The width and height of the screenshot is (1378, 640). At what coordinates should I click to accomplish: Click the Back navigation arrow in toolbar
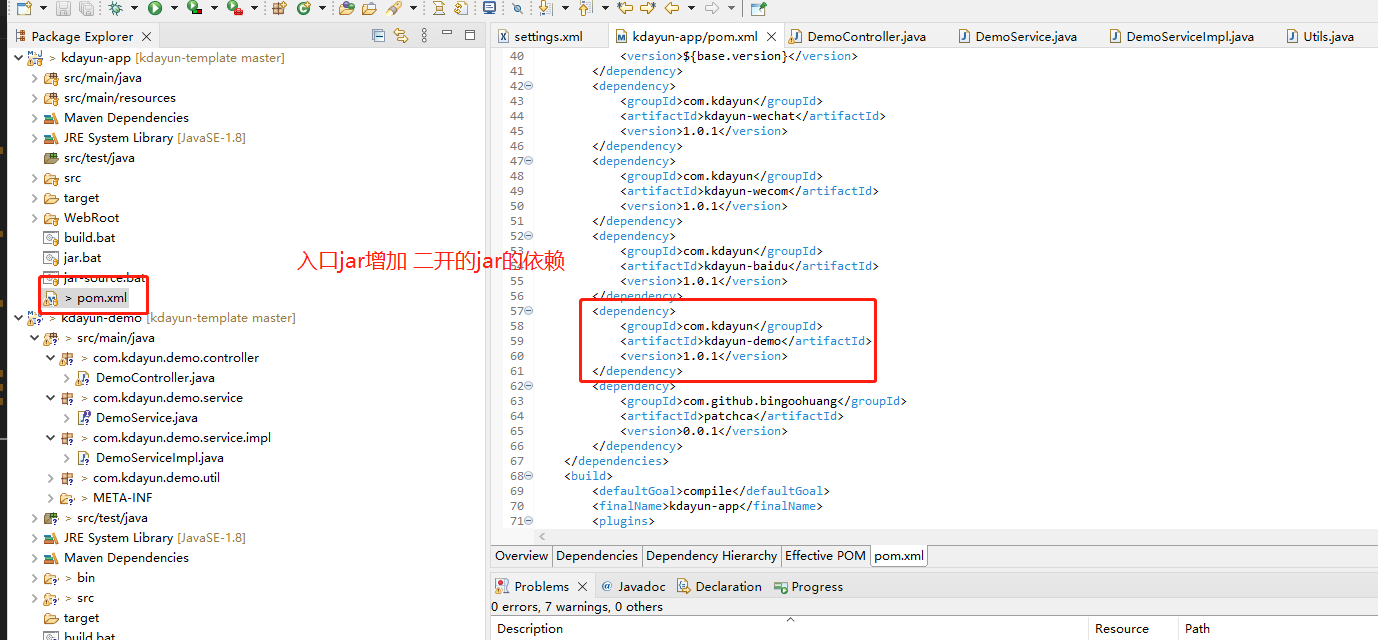pyautogui.click(x=672, y=9)
